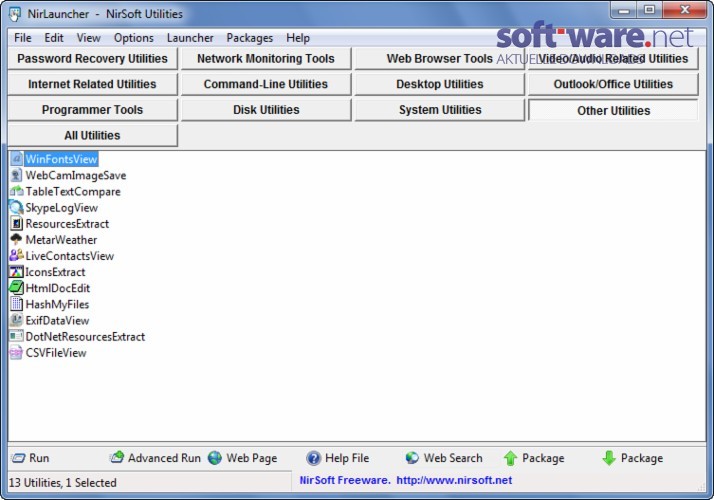Select HashMyFiles text in the list
The image size is (714, 500).
pos(57,304)
